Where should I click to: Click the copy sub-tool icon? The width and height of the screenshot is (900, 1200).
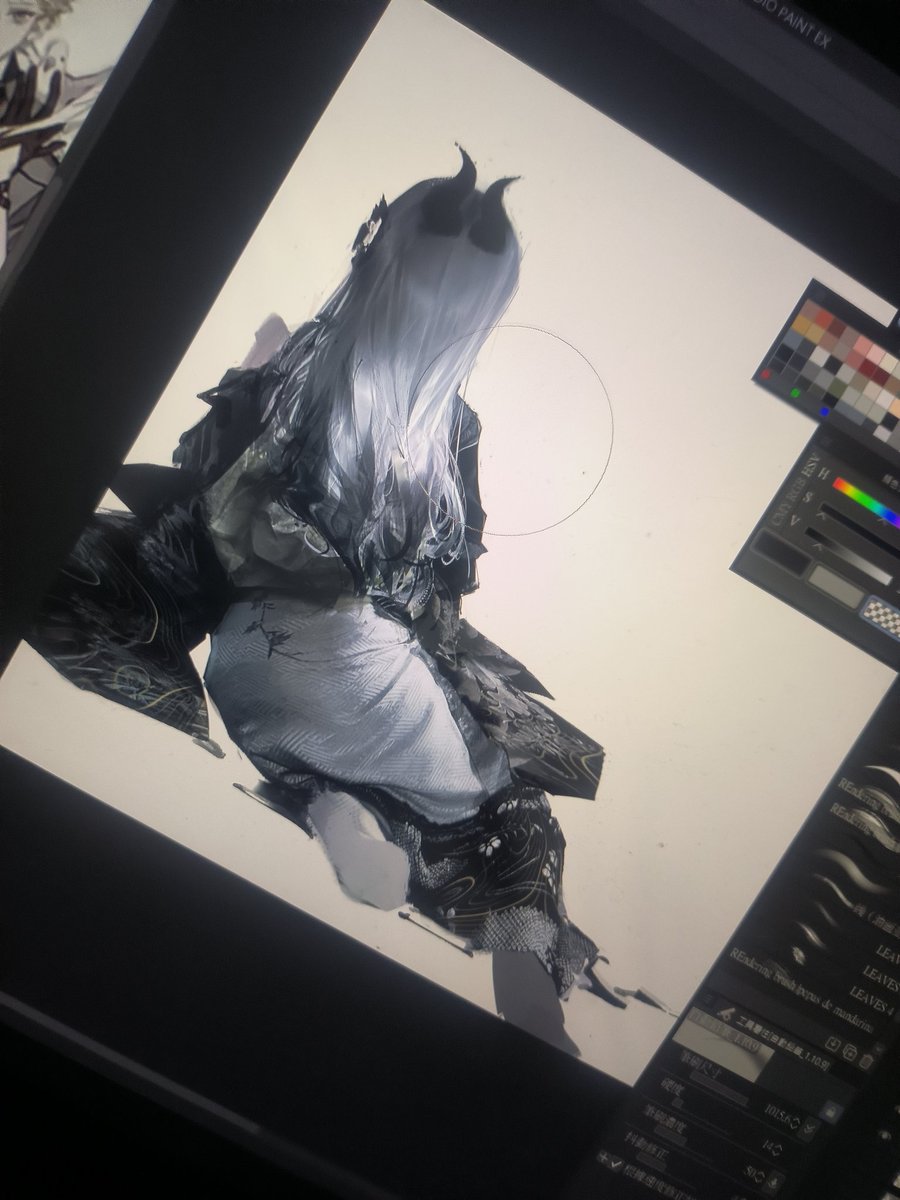click(850, 1053)
